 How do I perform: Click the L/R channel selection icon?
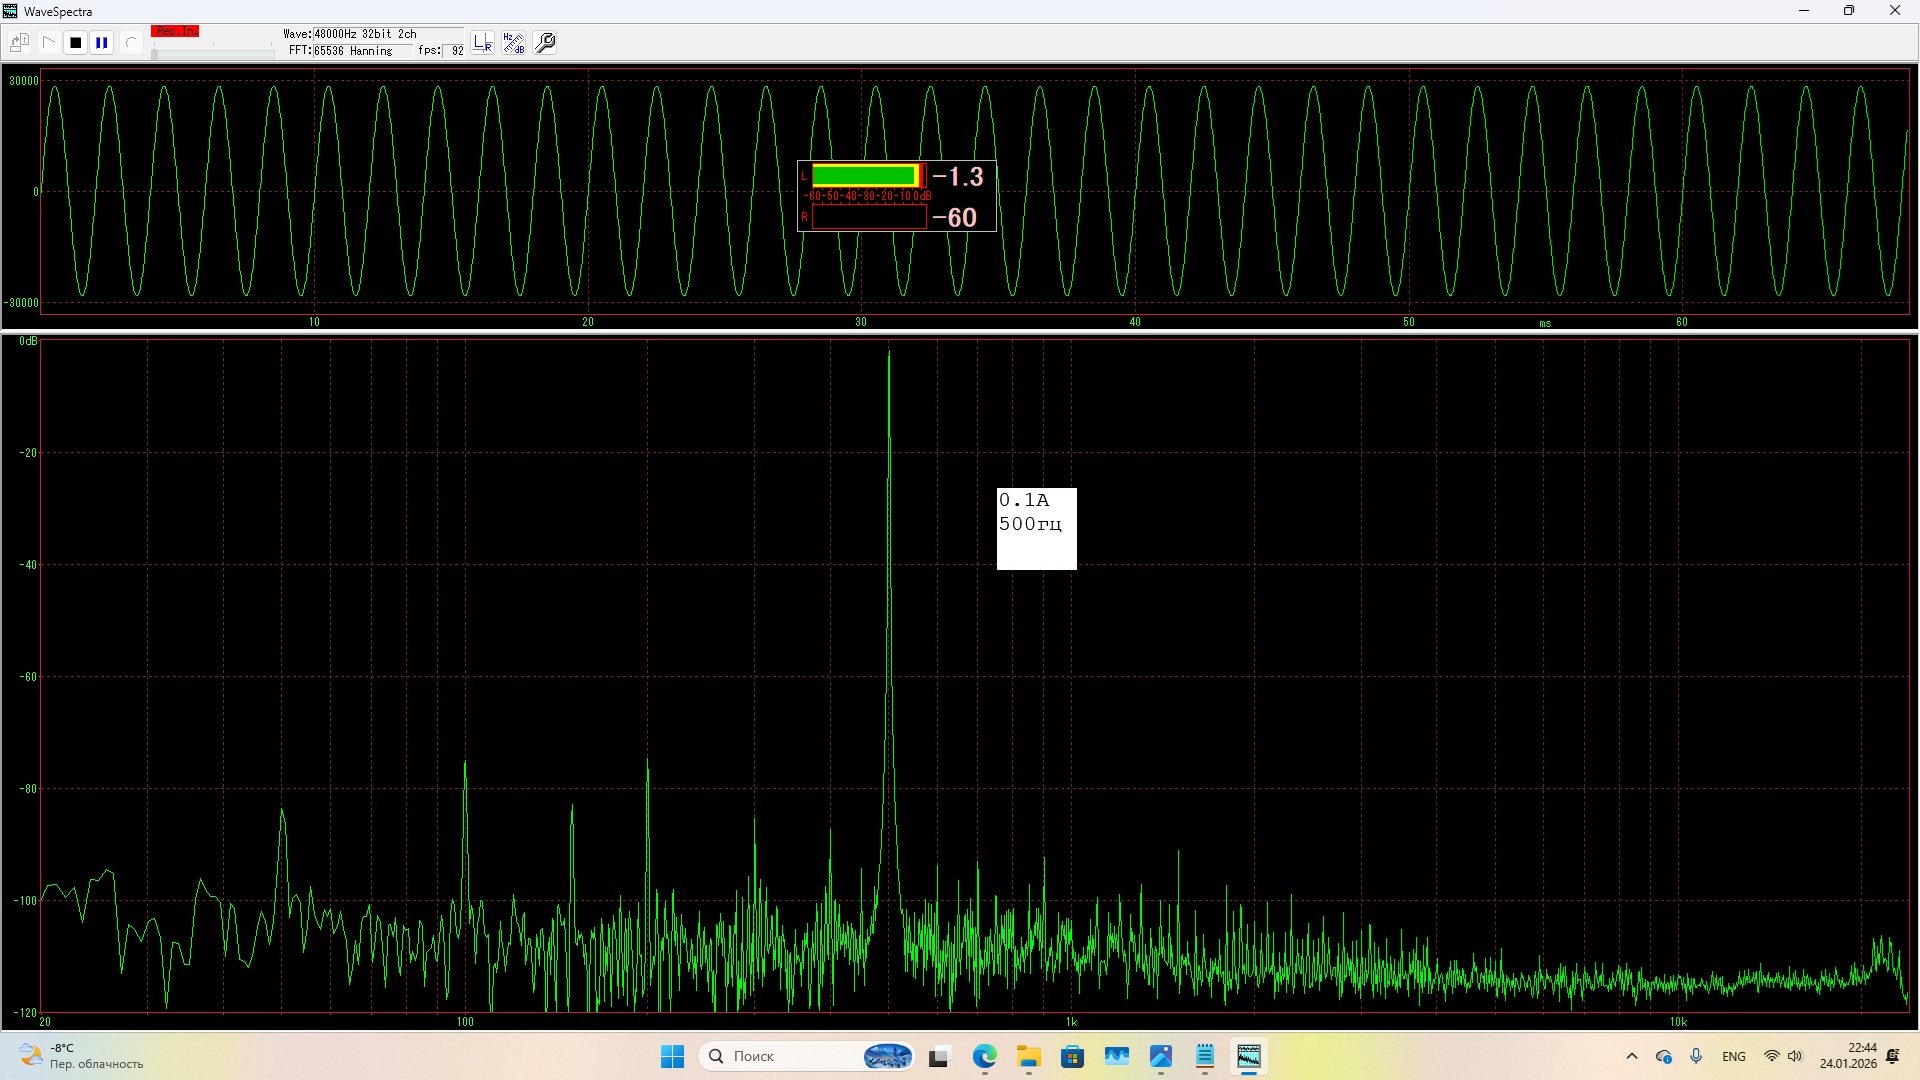coord(483,43)
